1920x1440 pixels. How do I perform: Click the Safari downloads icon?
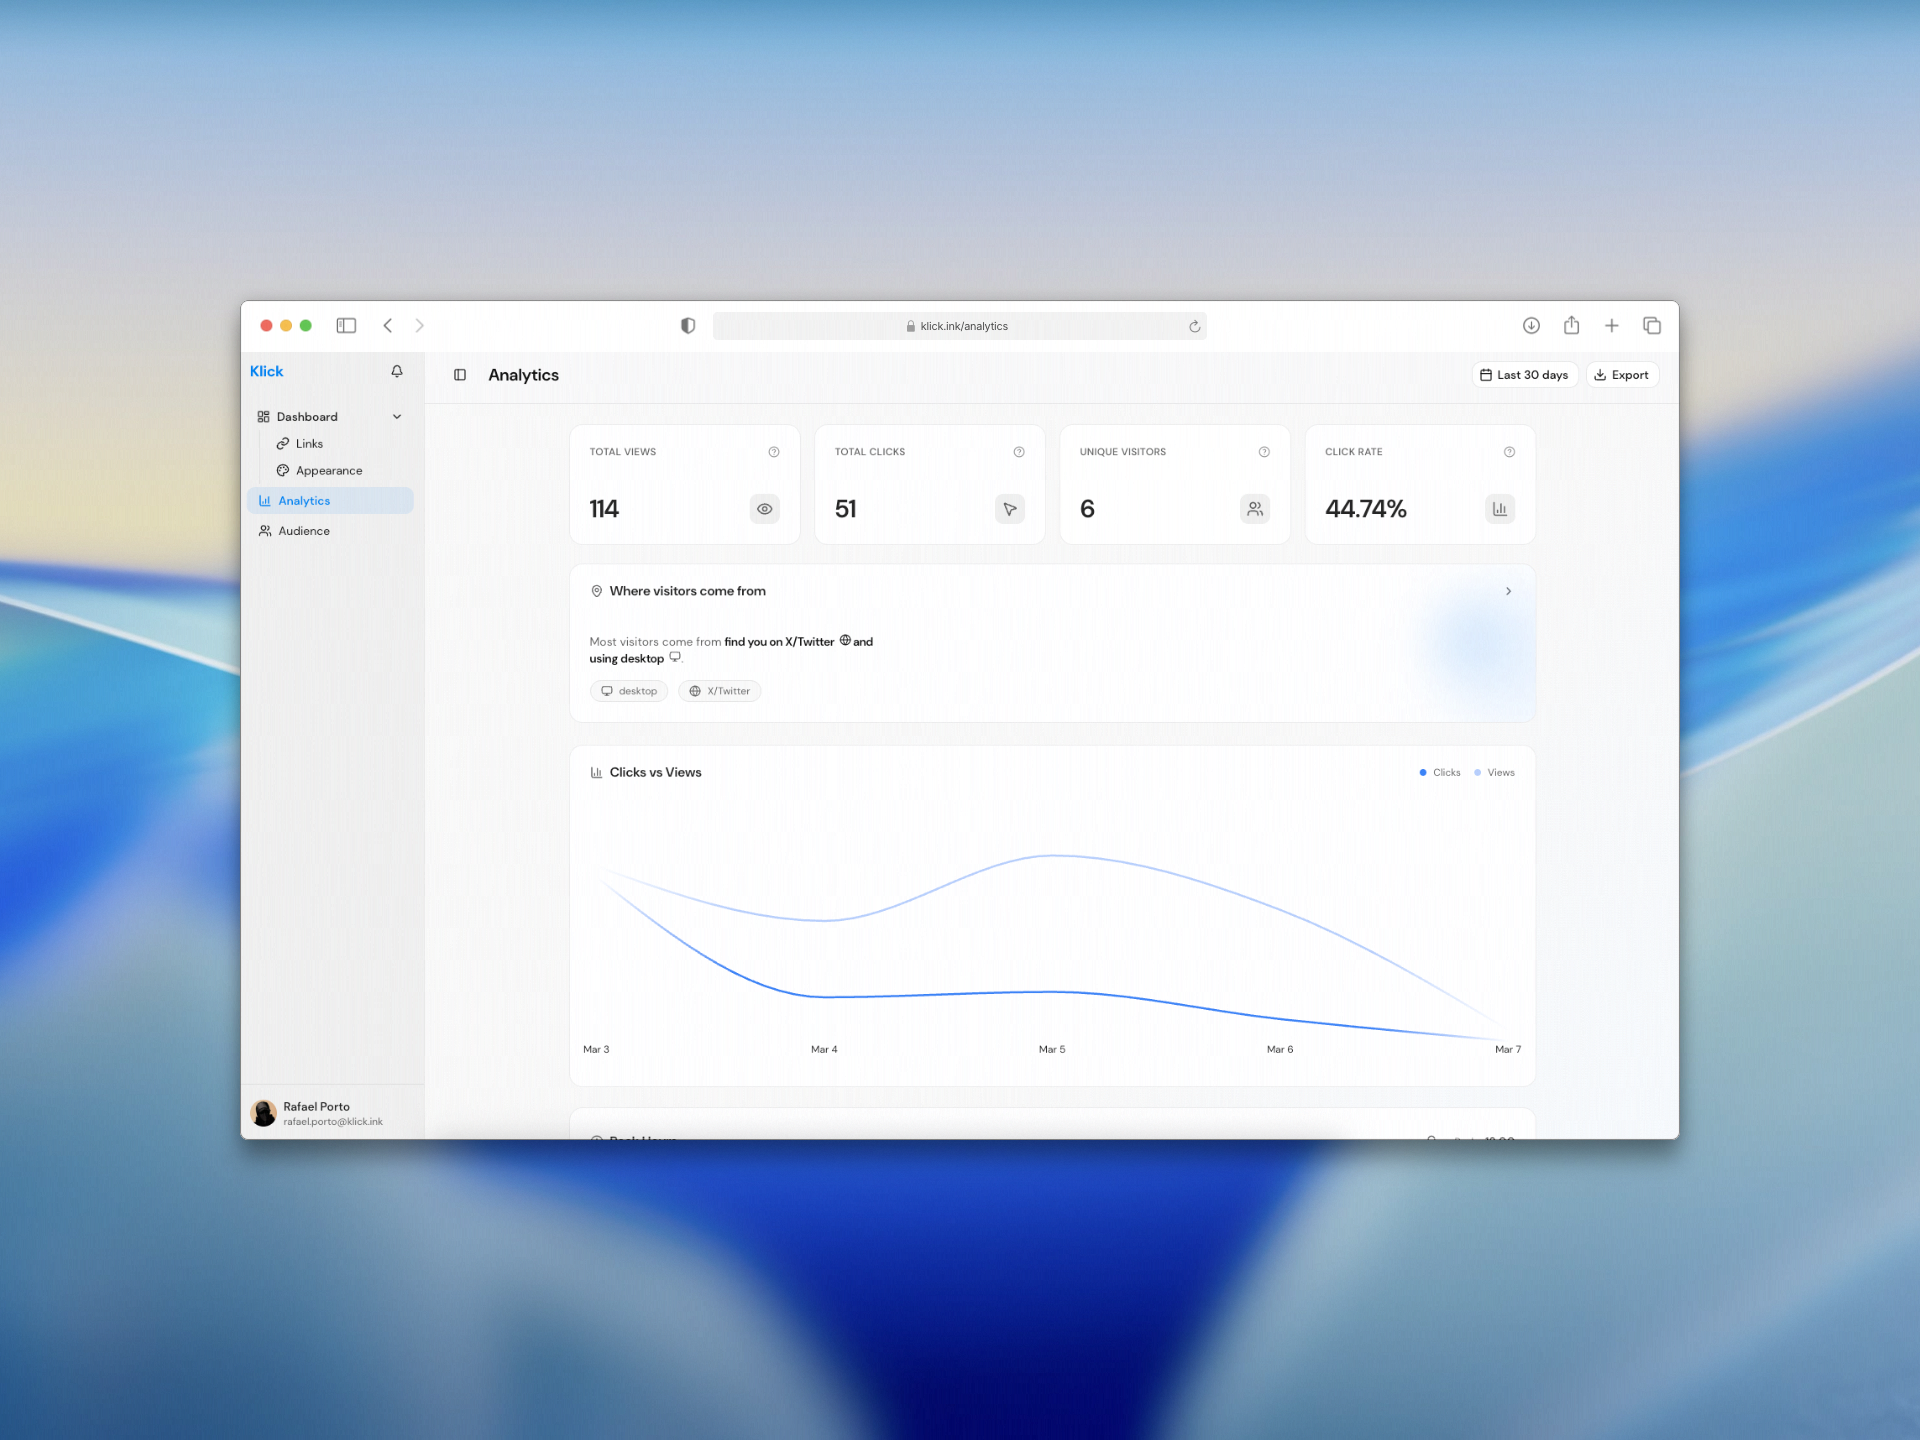click(x=1531, y=326)
